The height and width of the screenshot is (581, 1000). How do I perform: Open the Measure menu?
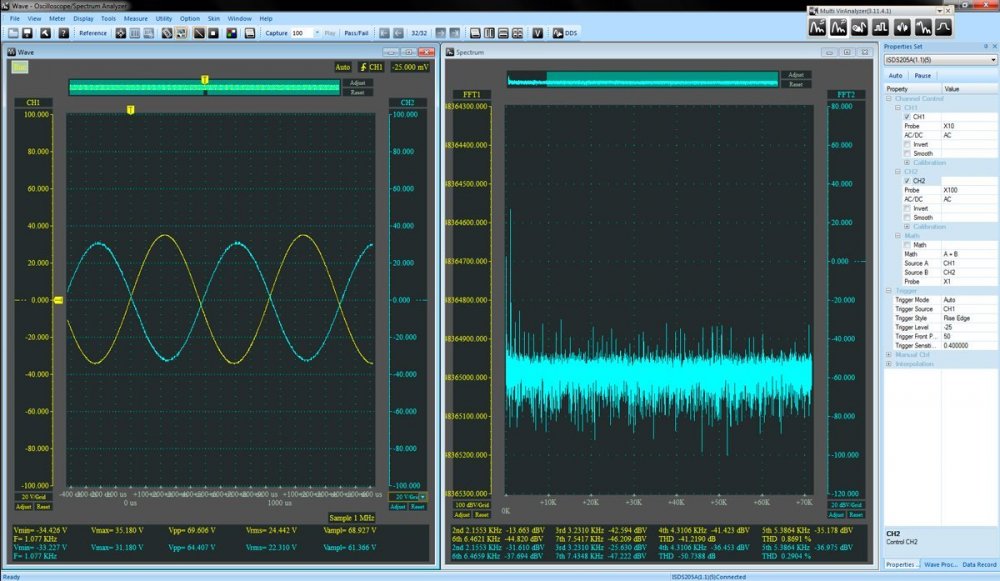pyautogui.click(x=135, y=18)
